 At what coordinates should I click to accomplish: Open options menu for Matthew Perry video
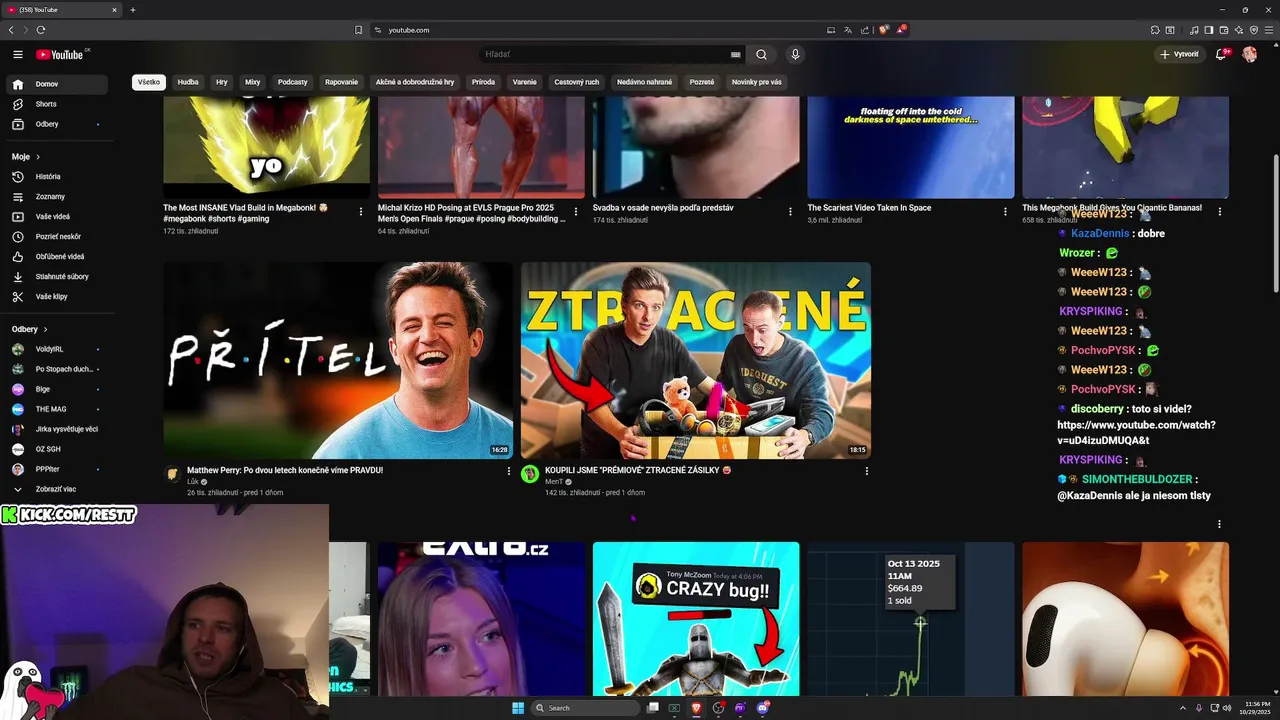[x=509, y=471]
